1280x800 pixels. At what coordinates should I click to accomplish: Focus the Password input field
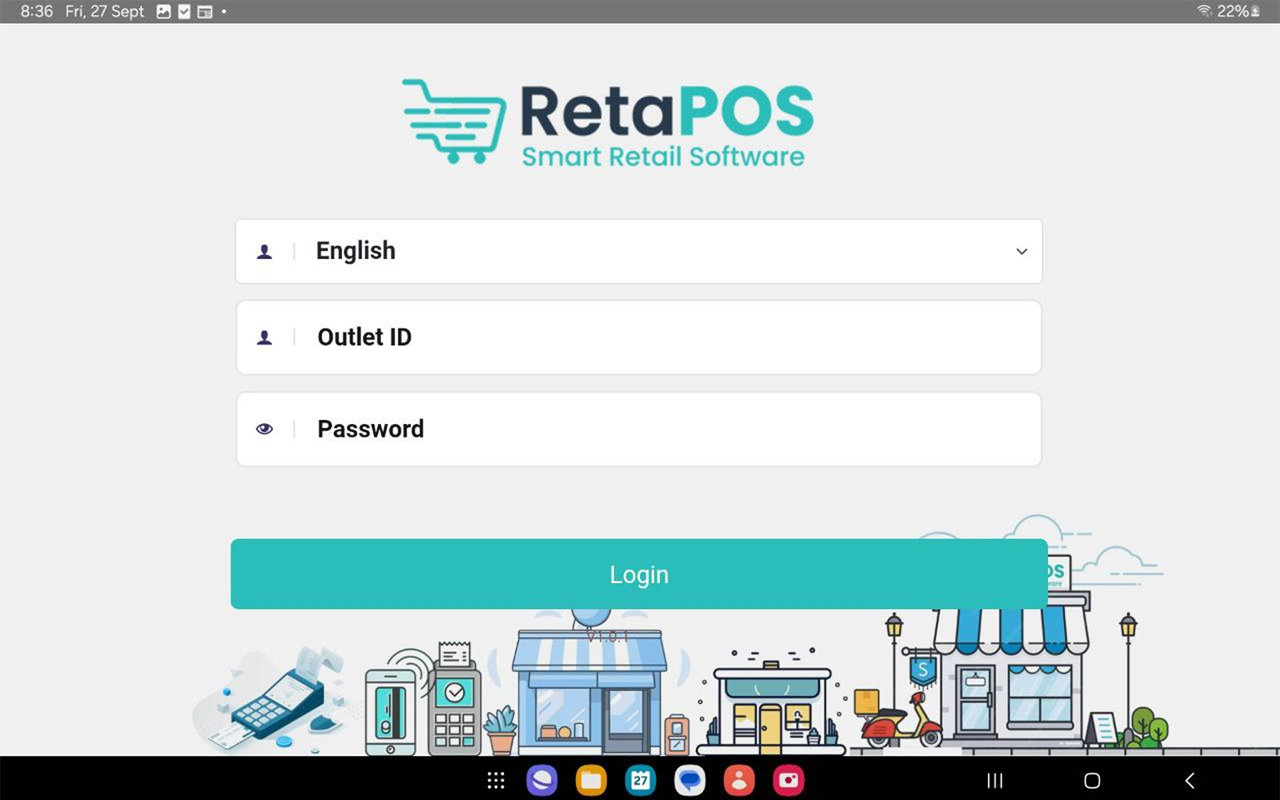639,429
